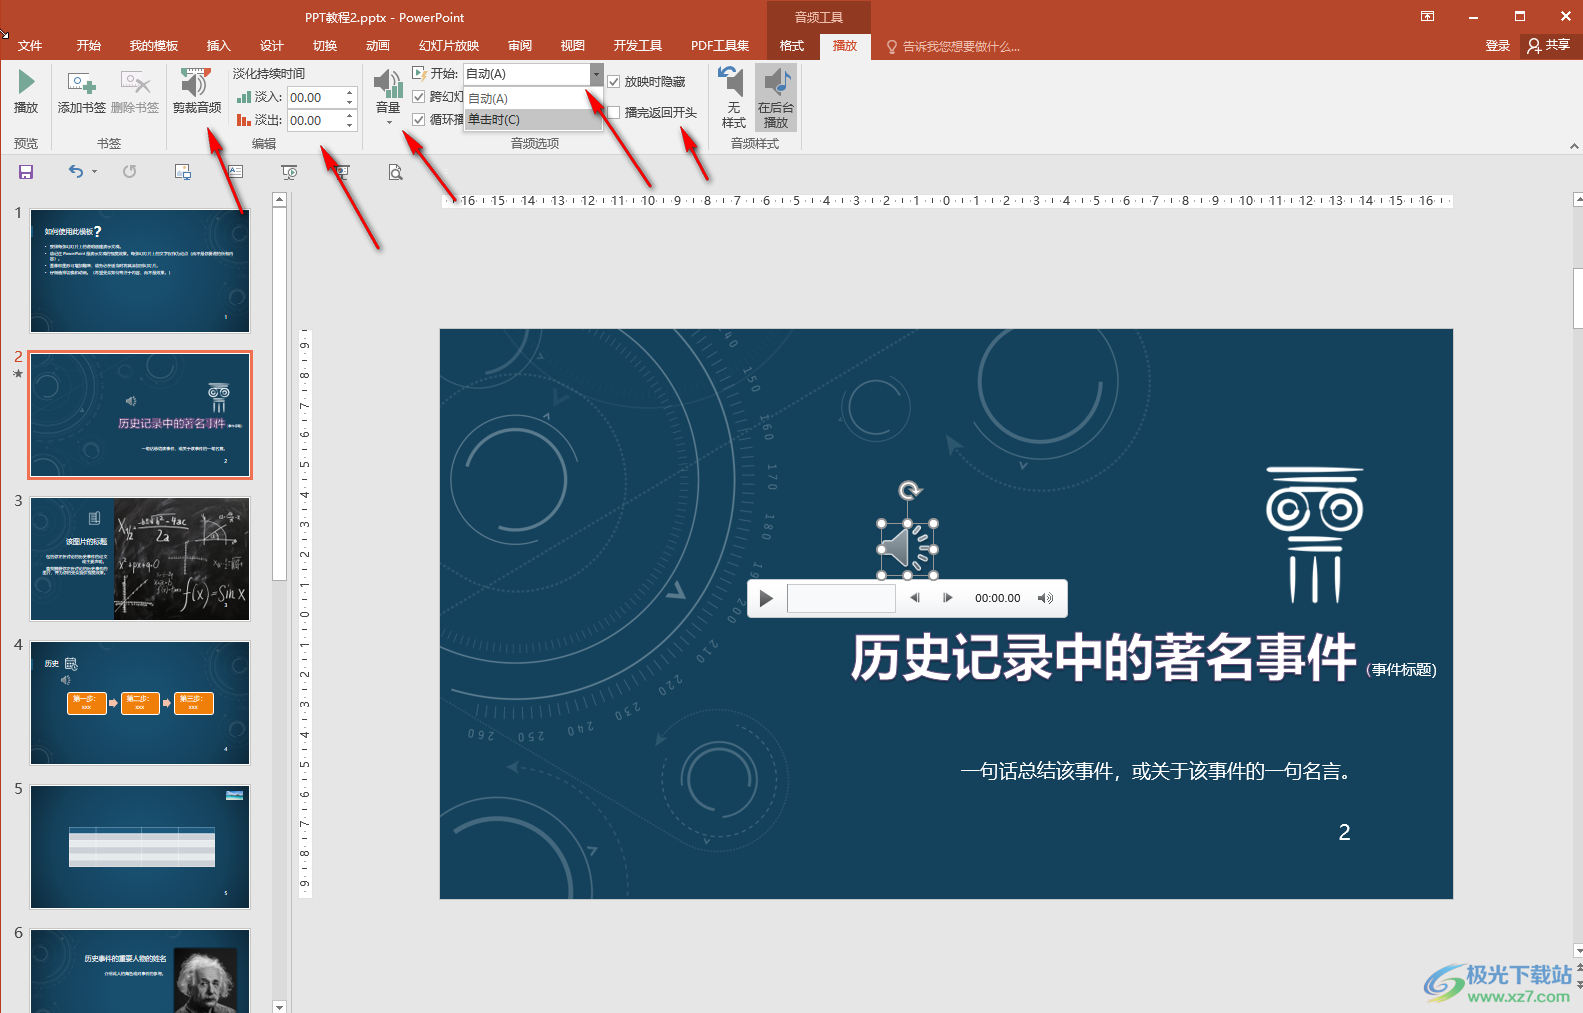Collapse the ribbon with the chevron
Viewport: 1583px width, 1013px height.
click(1574, 146)
